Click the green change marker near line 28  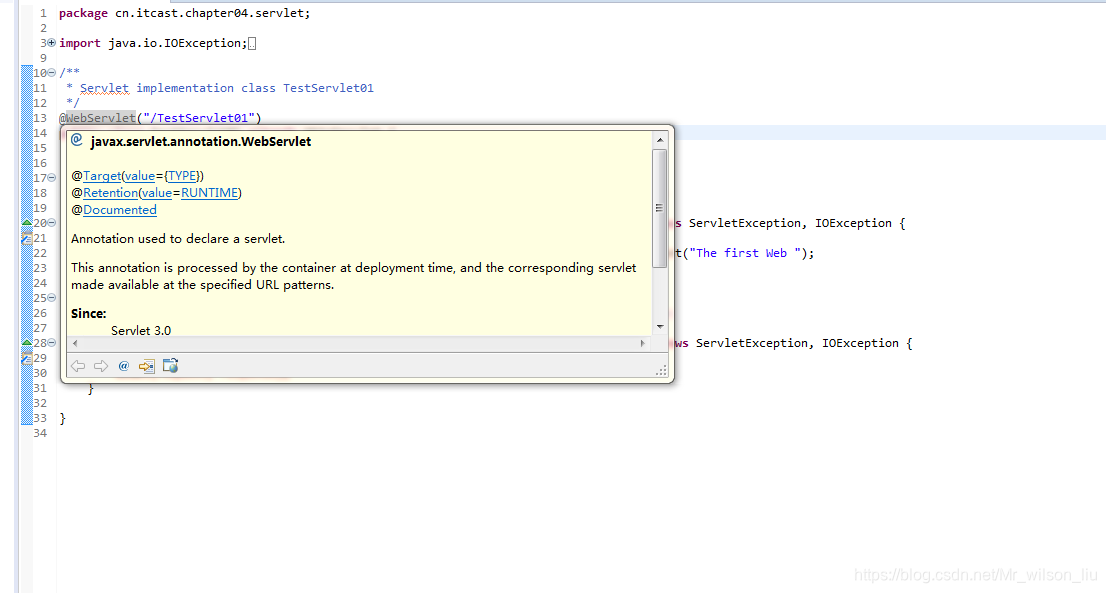25,342
